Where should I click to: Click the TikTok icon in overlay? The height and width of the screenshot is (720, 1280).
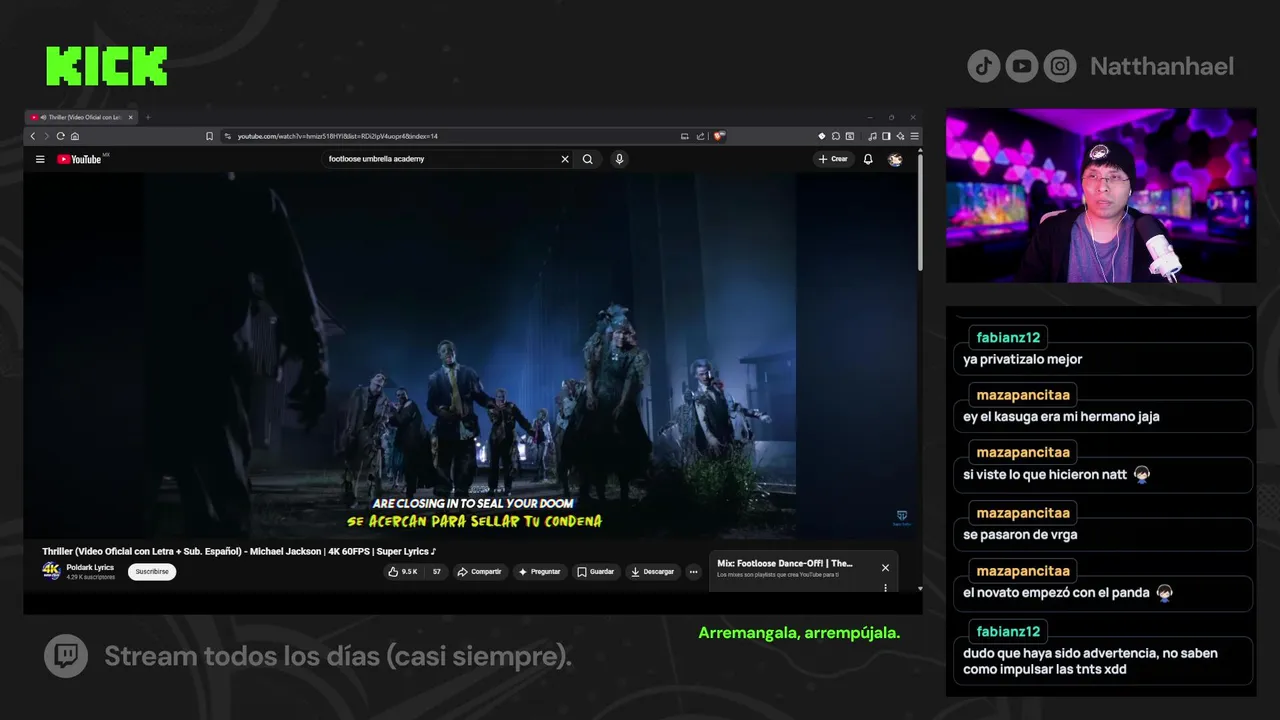coord(984,66)
